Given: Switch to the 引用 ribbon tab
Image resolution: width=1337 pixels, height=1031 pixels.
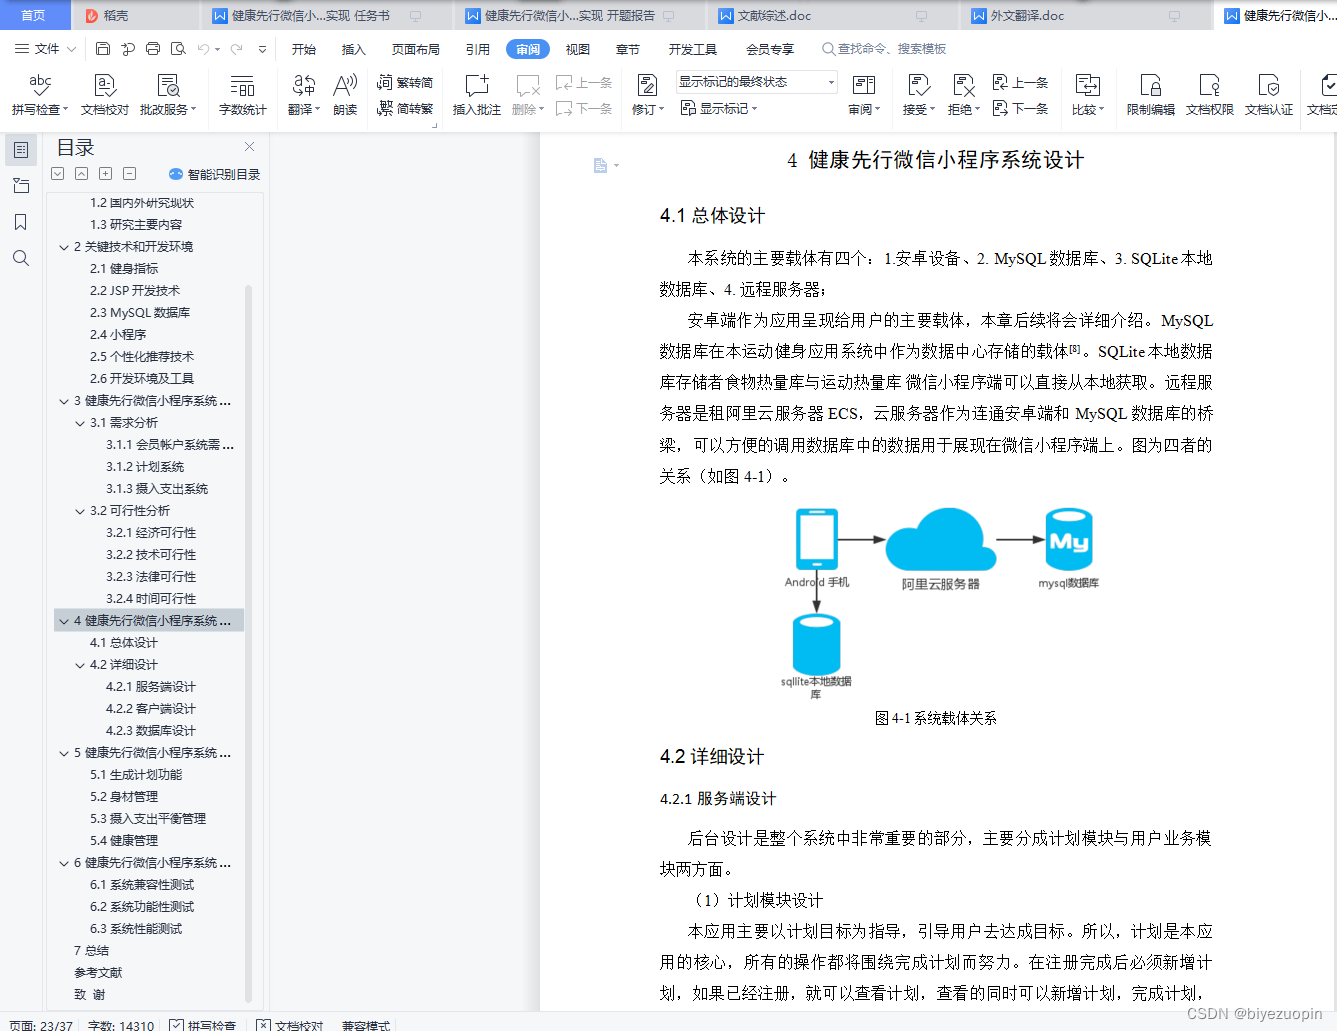Looking at the screenshot, I should tap(478, 49).
